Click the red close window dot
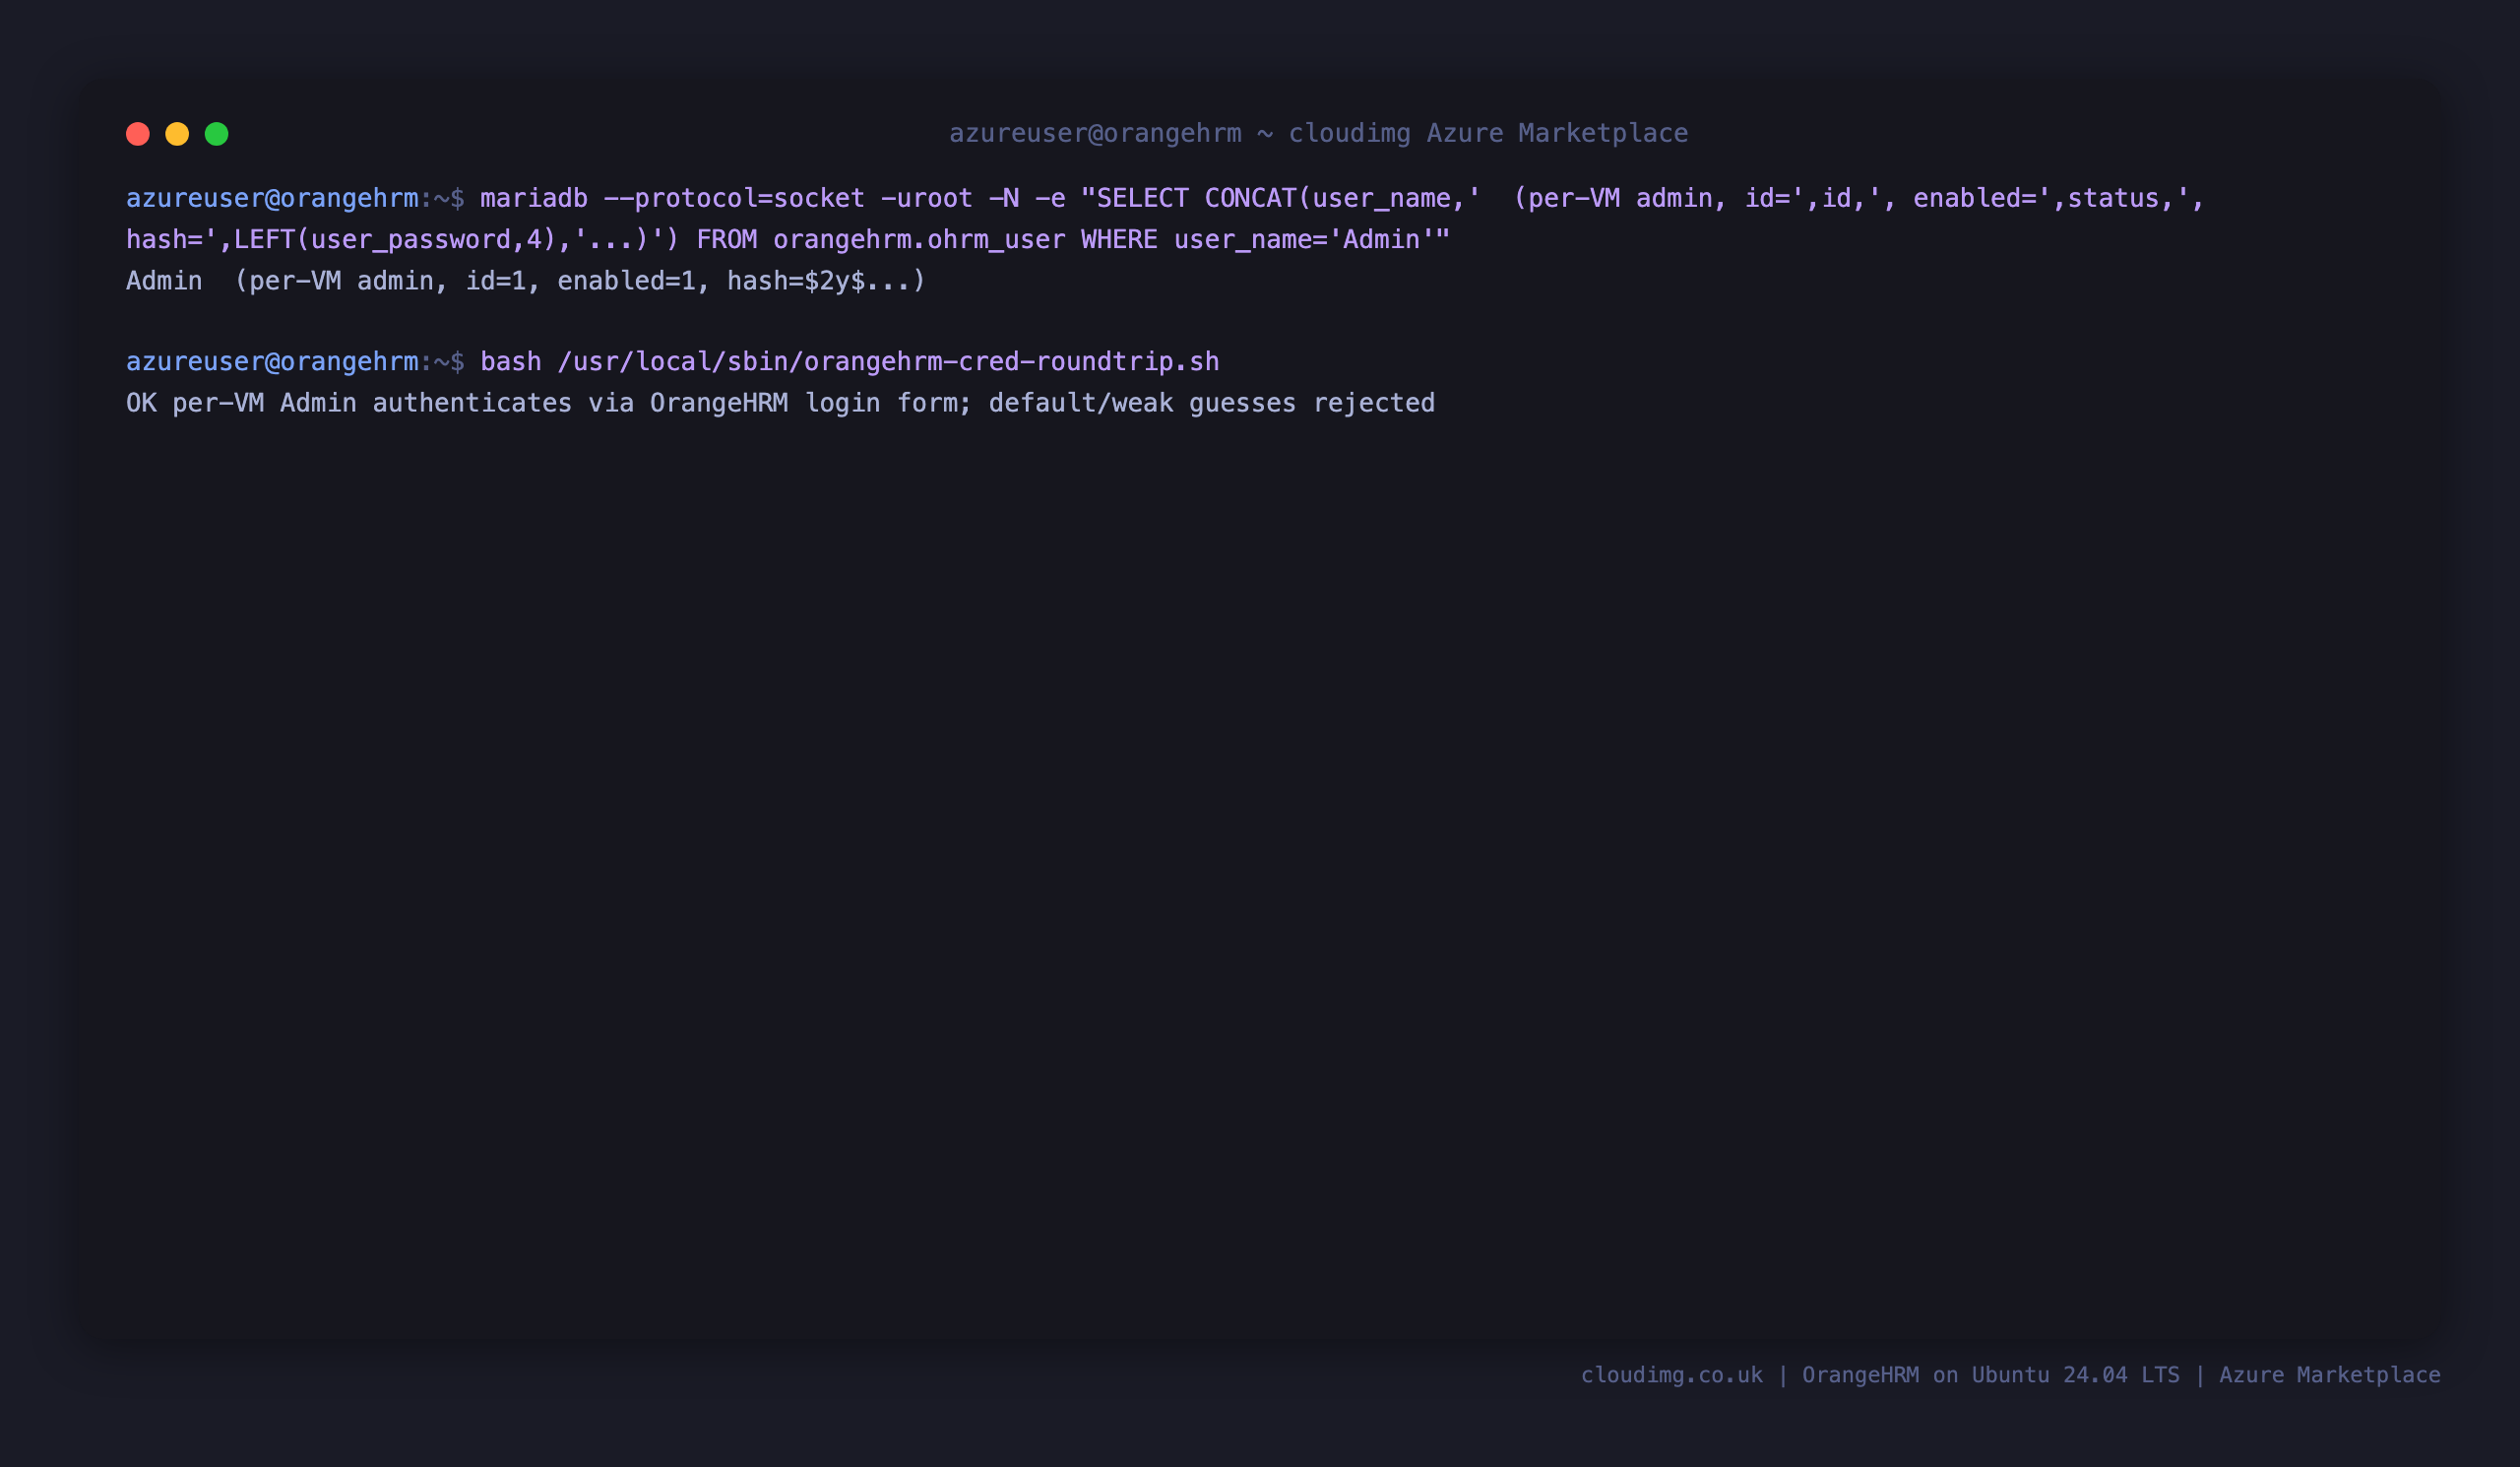The image size is (2520, 1467). pyautogui.click(x=138, y=134)
